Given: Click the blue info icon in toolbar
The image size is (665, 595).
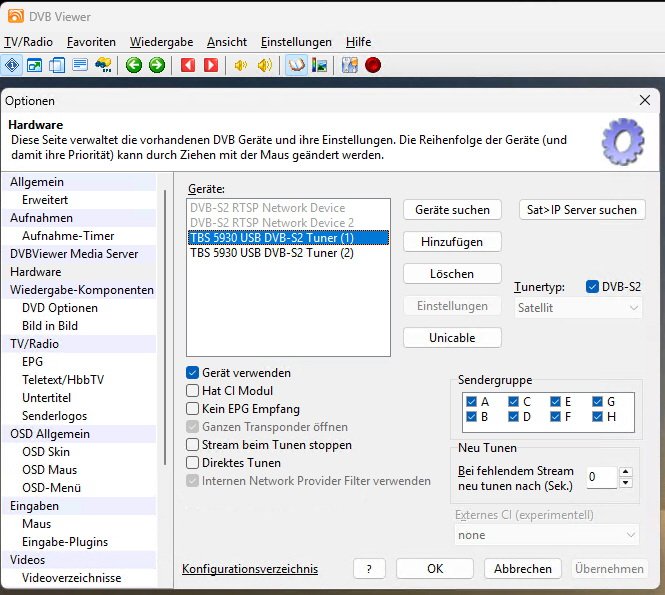Looking at the screenshot, I should (13, 65).
